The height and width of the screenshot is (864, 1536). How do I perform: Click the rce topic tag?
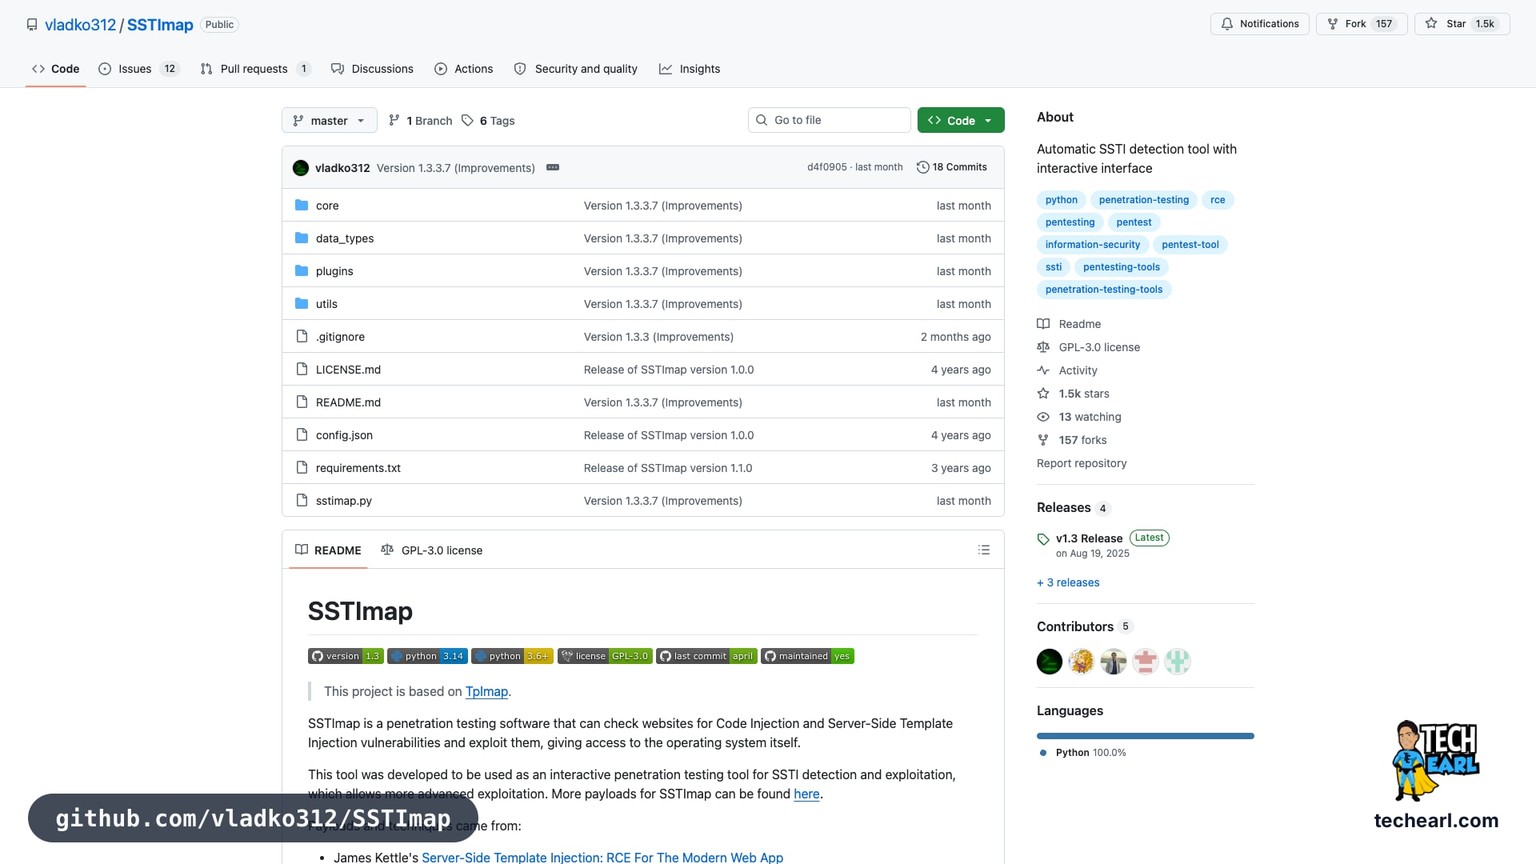[1217, 200]
